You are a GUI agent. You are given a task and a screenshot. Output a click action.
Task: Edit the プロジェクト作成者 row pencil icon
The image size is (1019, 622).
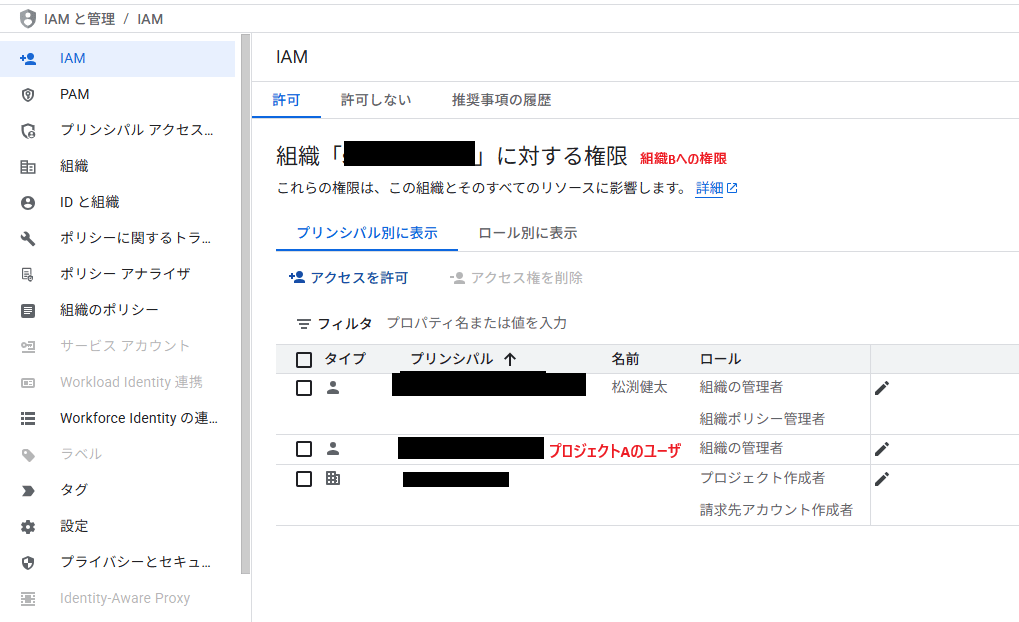(x=882, y=479)
